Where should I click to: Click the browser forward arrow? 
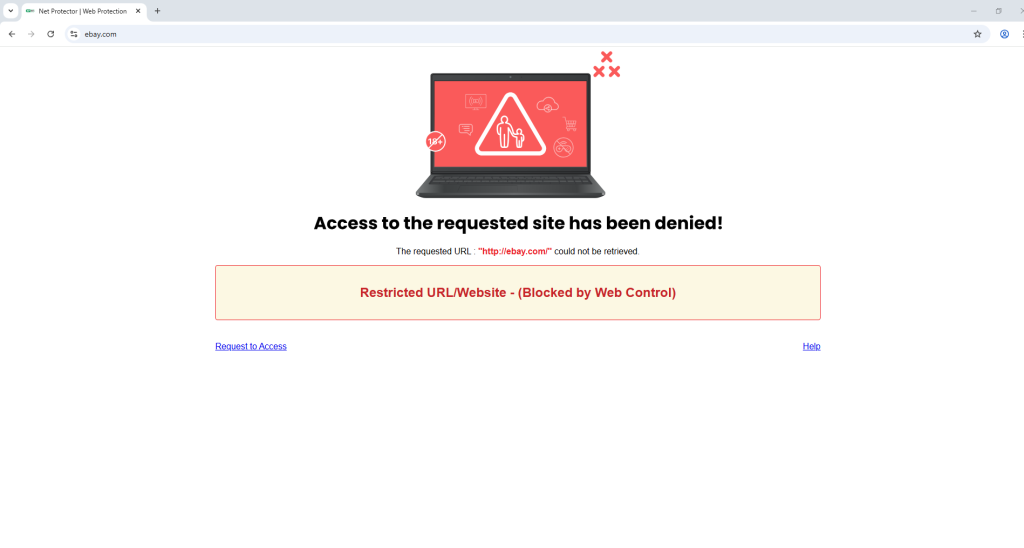coord(31,34)
